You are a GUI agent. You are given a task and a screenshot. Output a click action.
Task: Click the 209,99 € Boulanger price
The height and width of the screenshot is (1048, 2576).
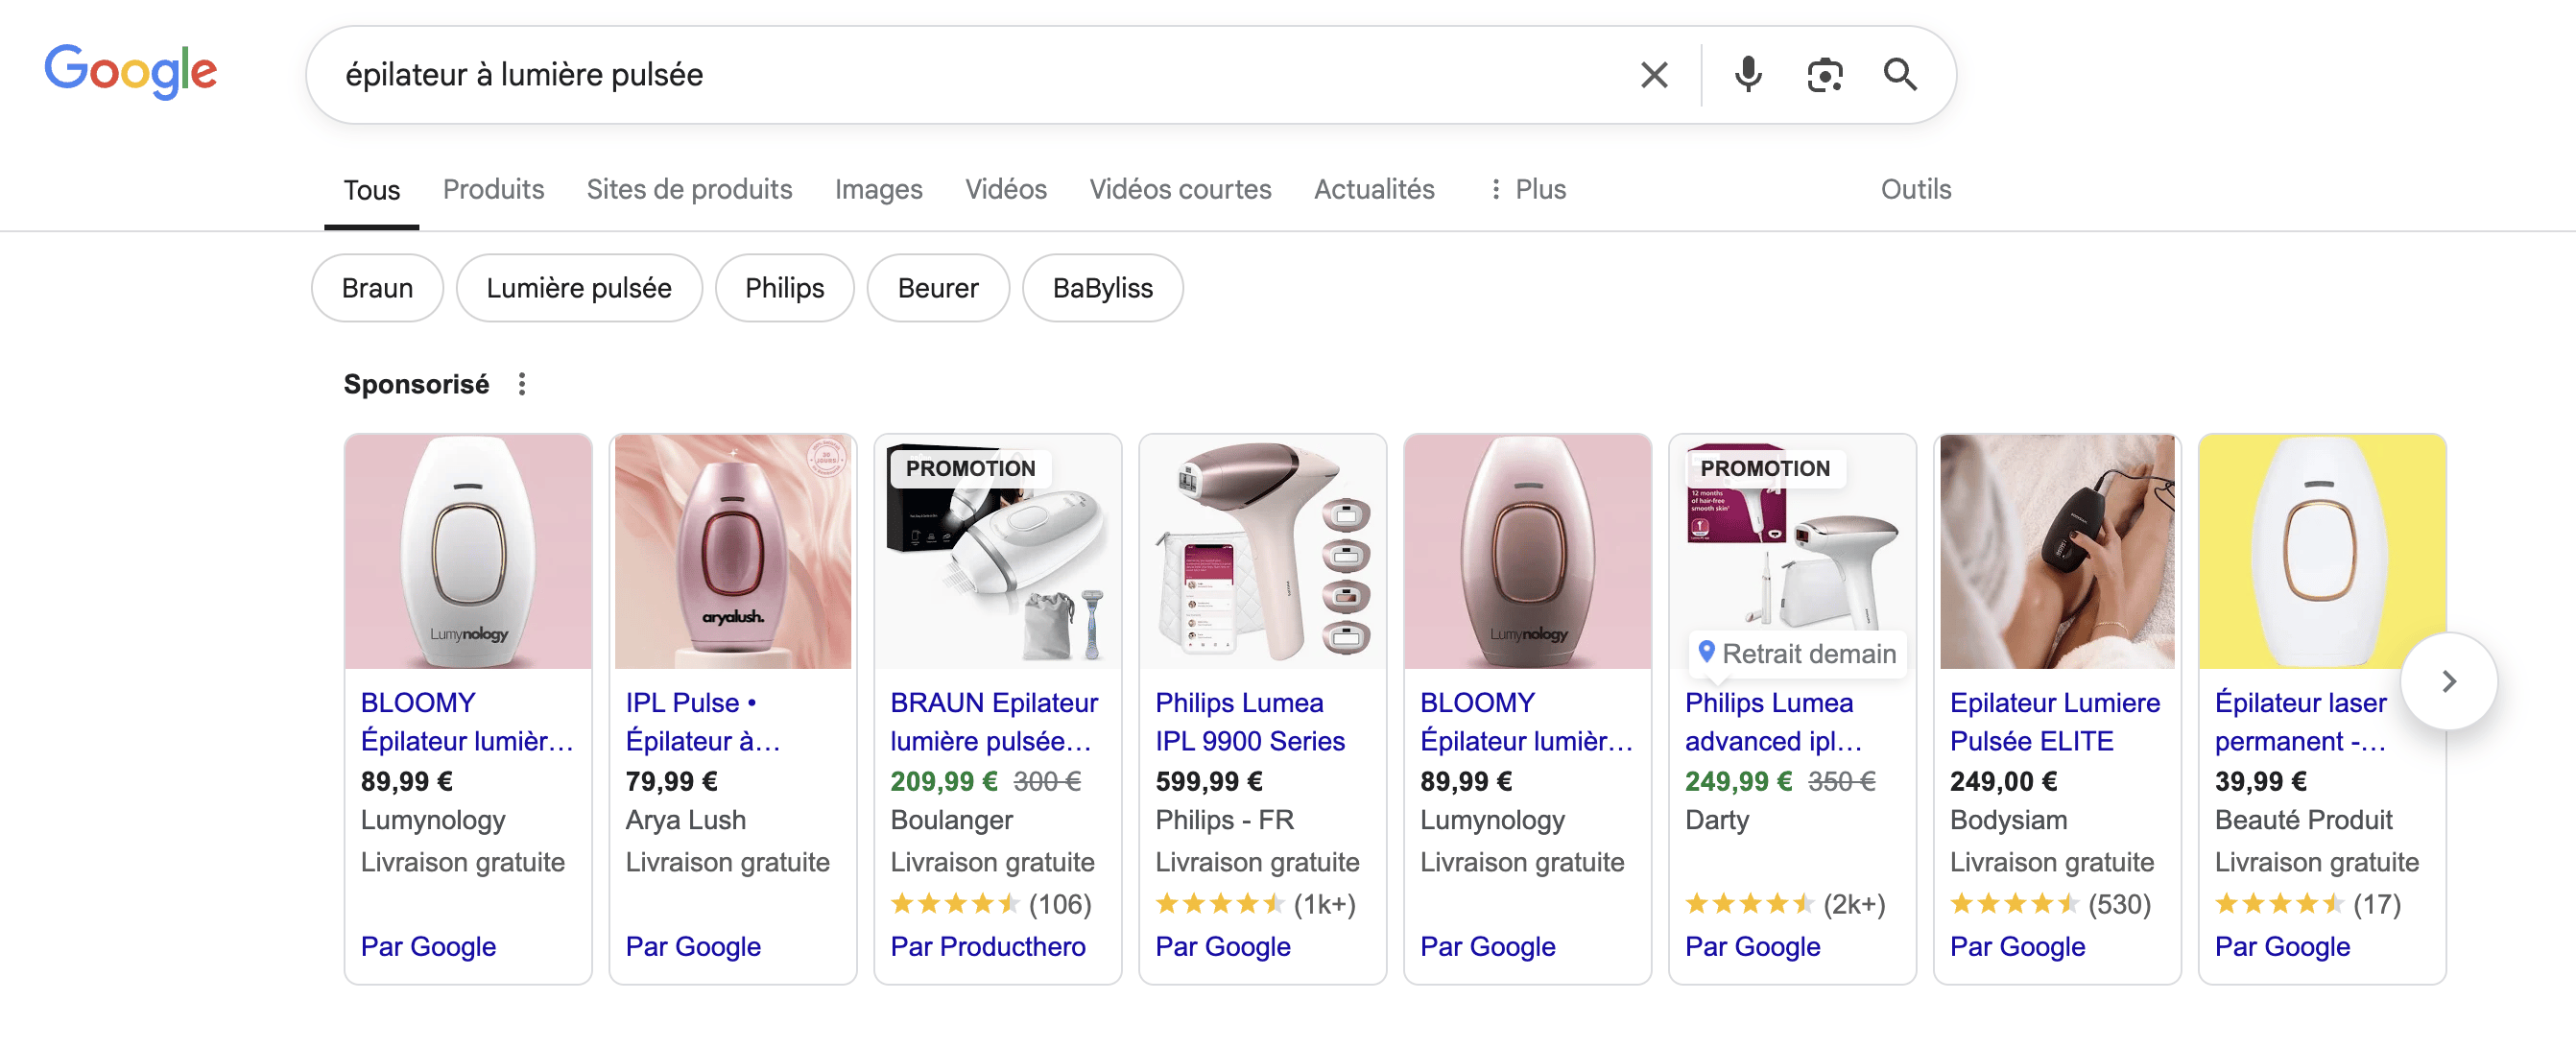(x=944, y=781)
